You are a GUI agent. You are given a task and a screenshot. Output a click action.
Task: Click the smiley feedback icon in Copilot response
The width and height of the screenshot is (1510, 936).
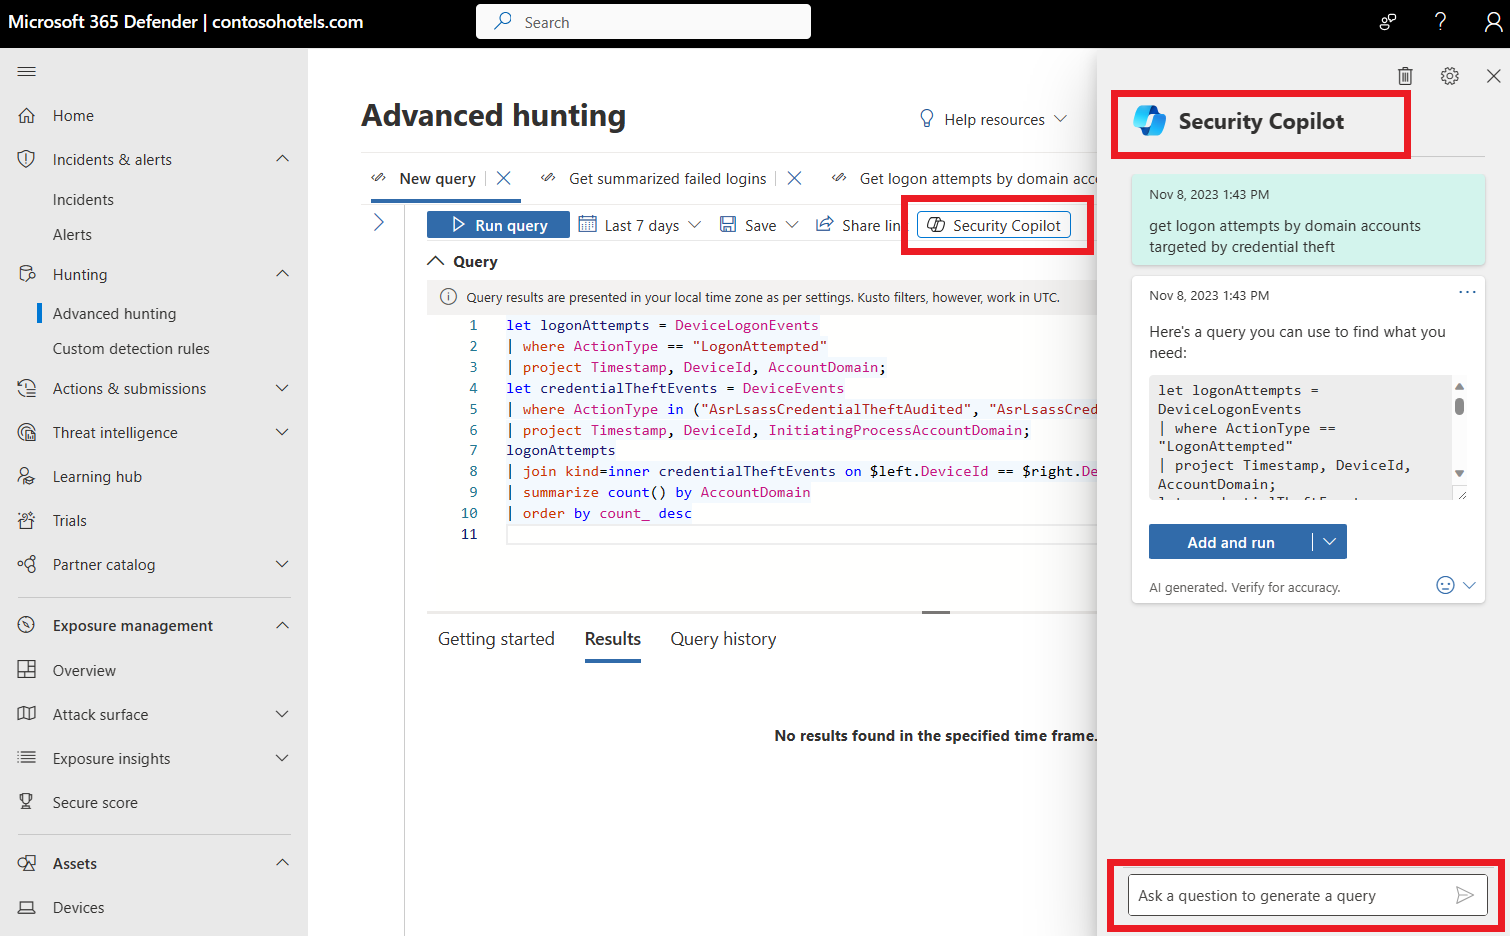pyautogui.click(x=1445, y=585)
